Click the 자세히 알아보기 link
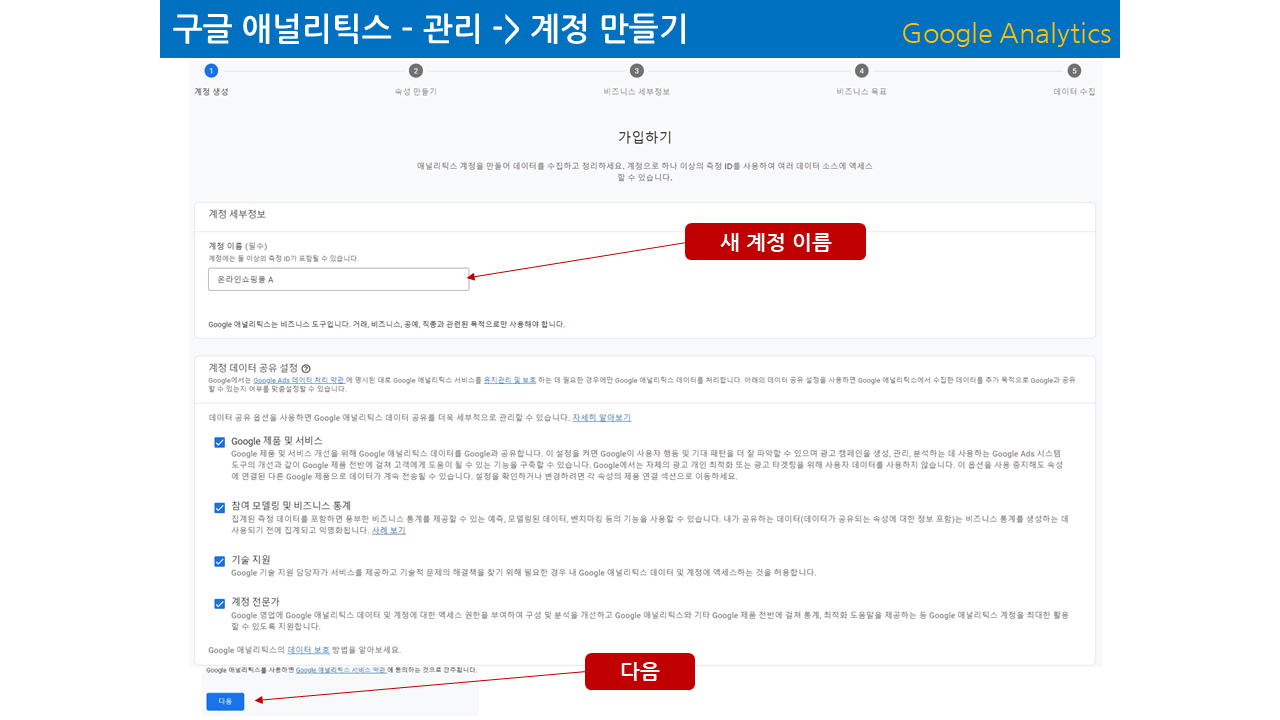Viewport: 1280px width, 720px height. [601, 417]
